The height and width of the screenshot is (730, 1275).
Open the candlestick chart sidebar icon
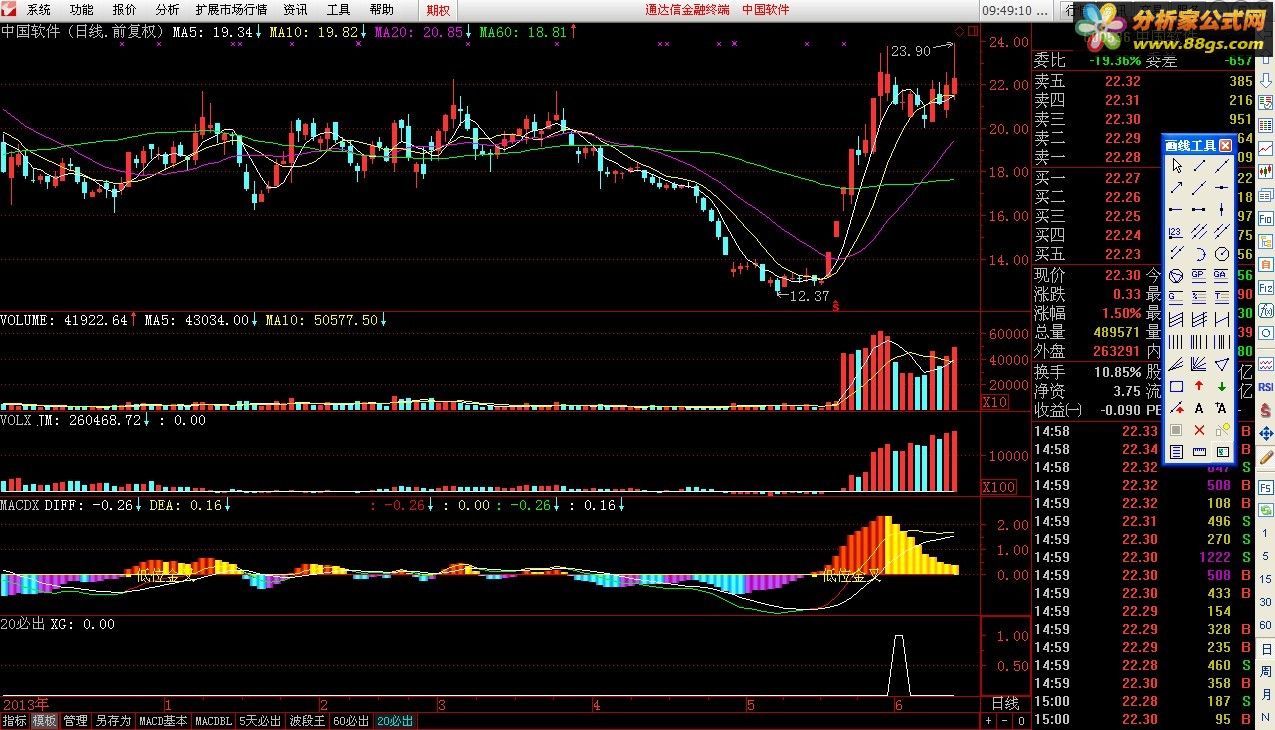pos(1266,171)
